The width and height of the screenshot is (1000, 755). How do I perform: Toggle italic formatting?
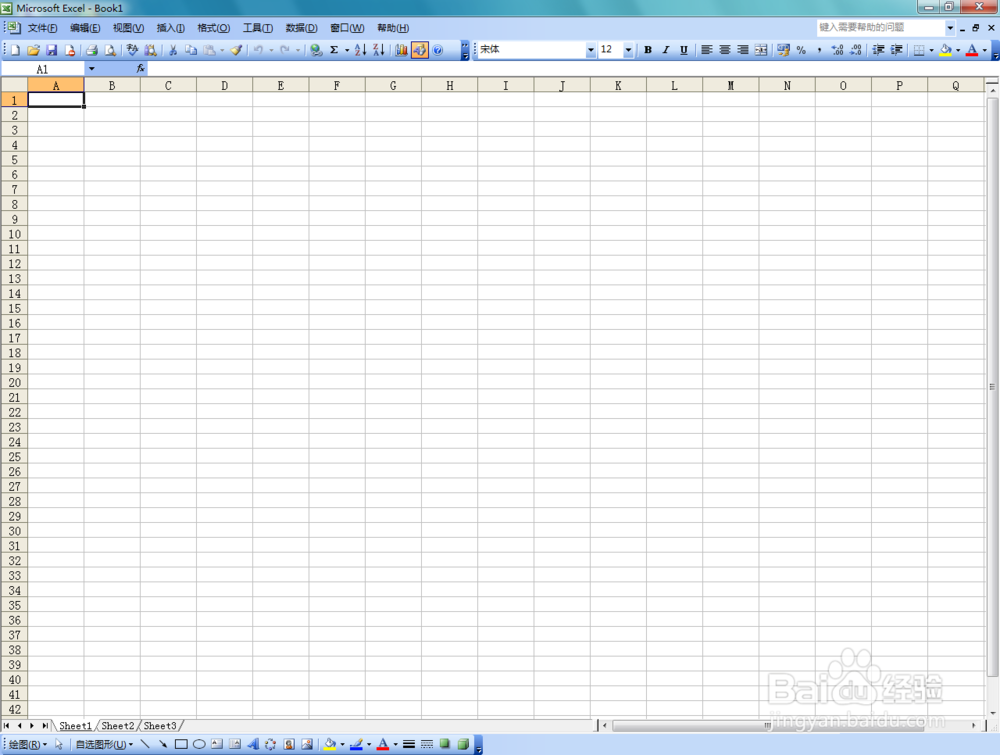pyautogui.click(x=666, y=50)
